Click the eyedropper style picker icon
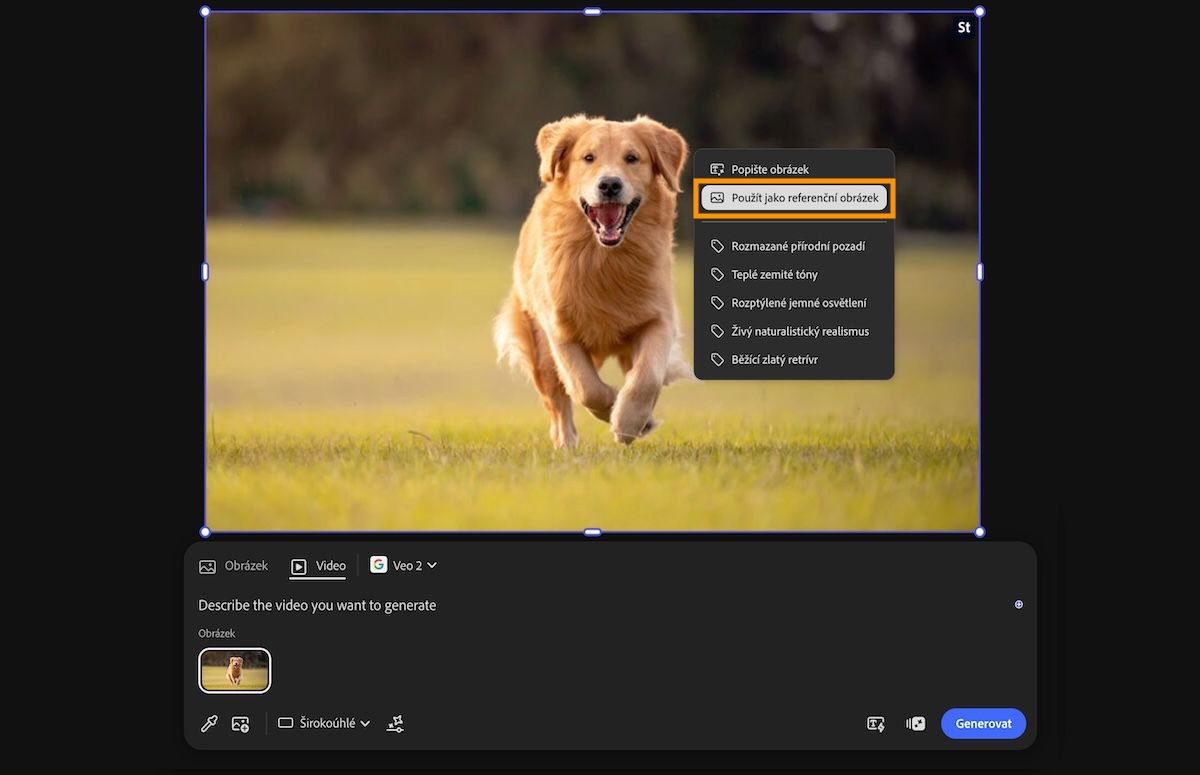Viewport: 1200px width, 775px height. 209,723
